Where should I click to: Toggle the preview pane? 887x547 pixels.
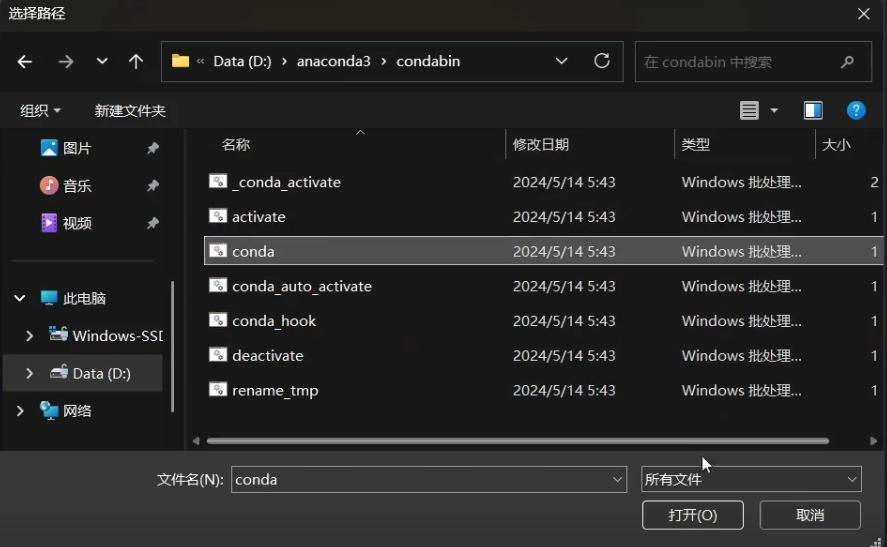[813, 110]
